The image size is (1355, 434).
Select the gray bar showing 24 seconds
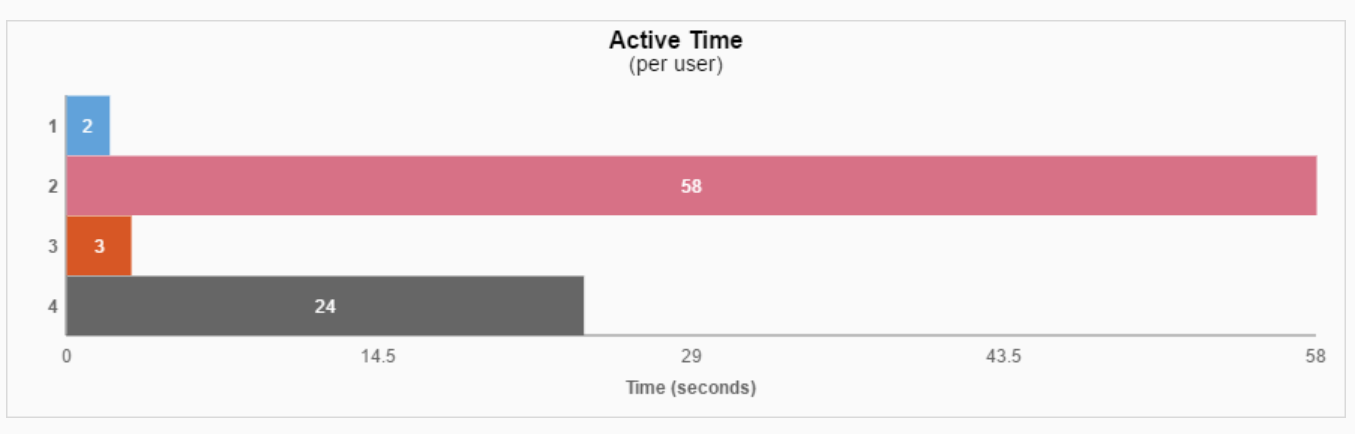tap(325, 306)
